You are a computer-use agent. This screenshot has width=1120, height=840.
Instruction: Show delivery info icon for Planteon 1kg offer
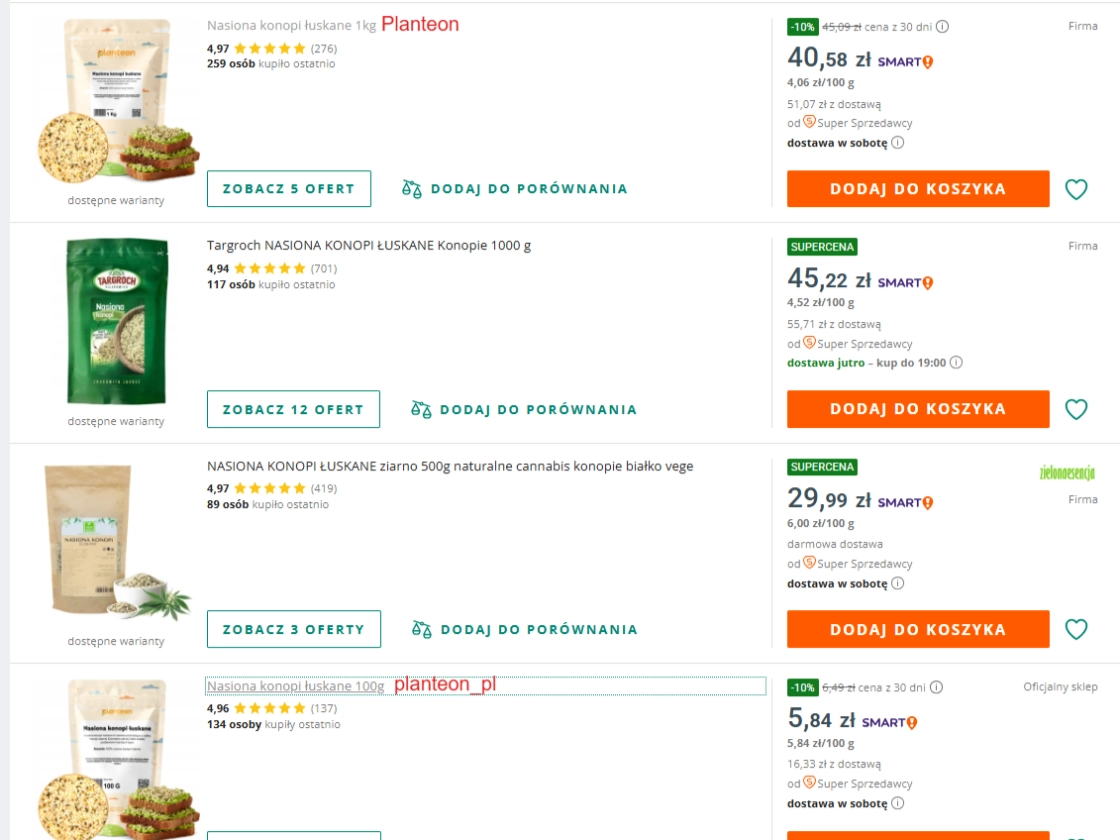click(x=898, y=142)
